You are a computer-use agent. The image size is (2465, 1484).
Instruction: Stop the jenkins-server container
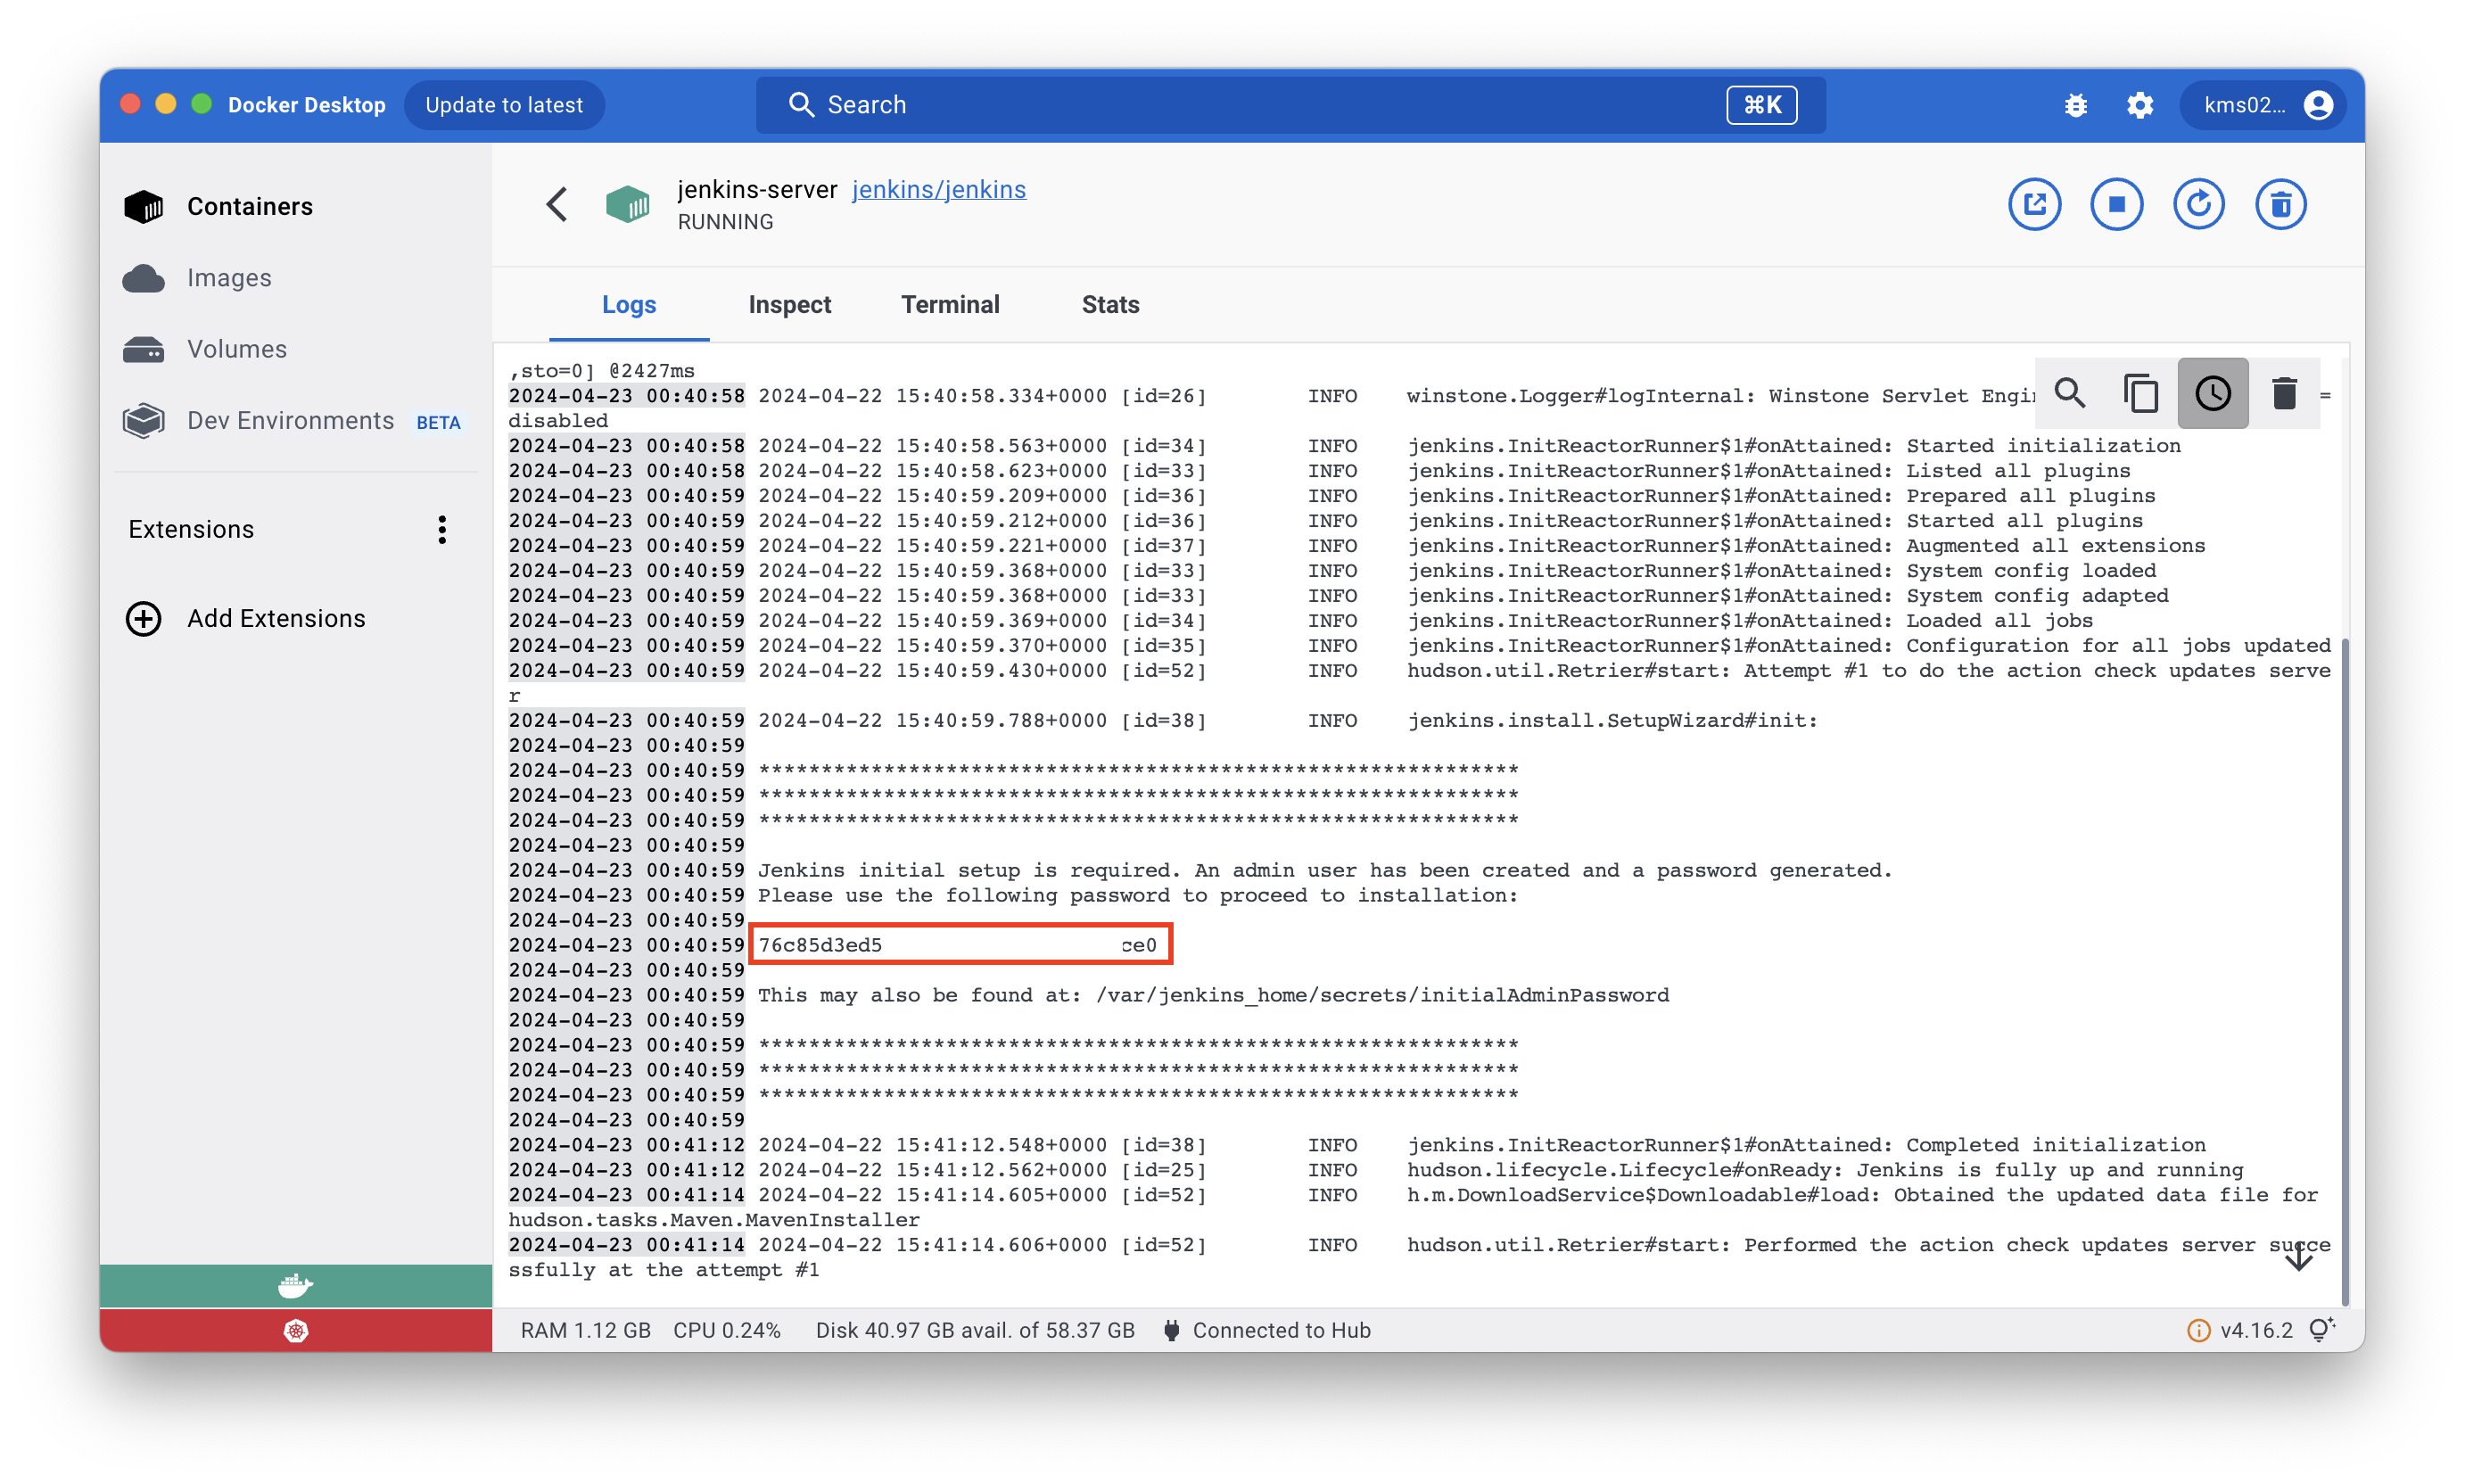(2116, 205)
